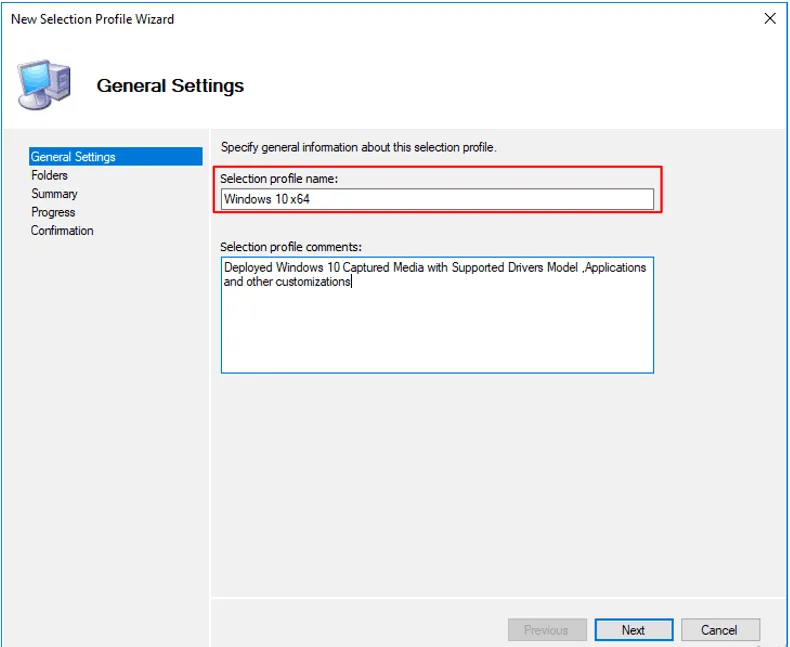Viewport: 790px width, 647px height.
Task: Select the Summary wizard step
Action: point(54,194)
